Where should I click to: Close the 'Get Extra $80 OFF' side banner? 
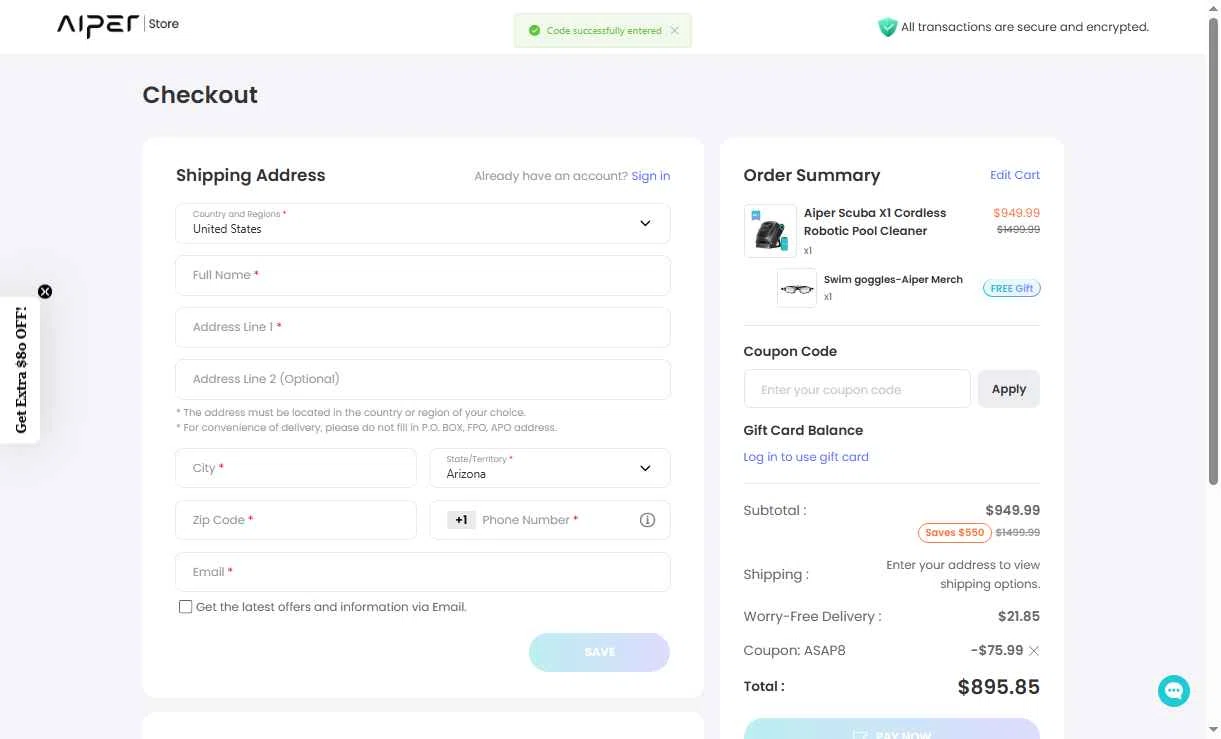[45, 292]
